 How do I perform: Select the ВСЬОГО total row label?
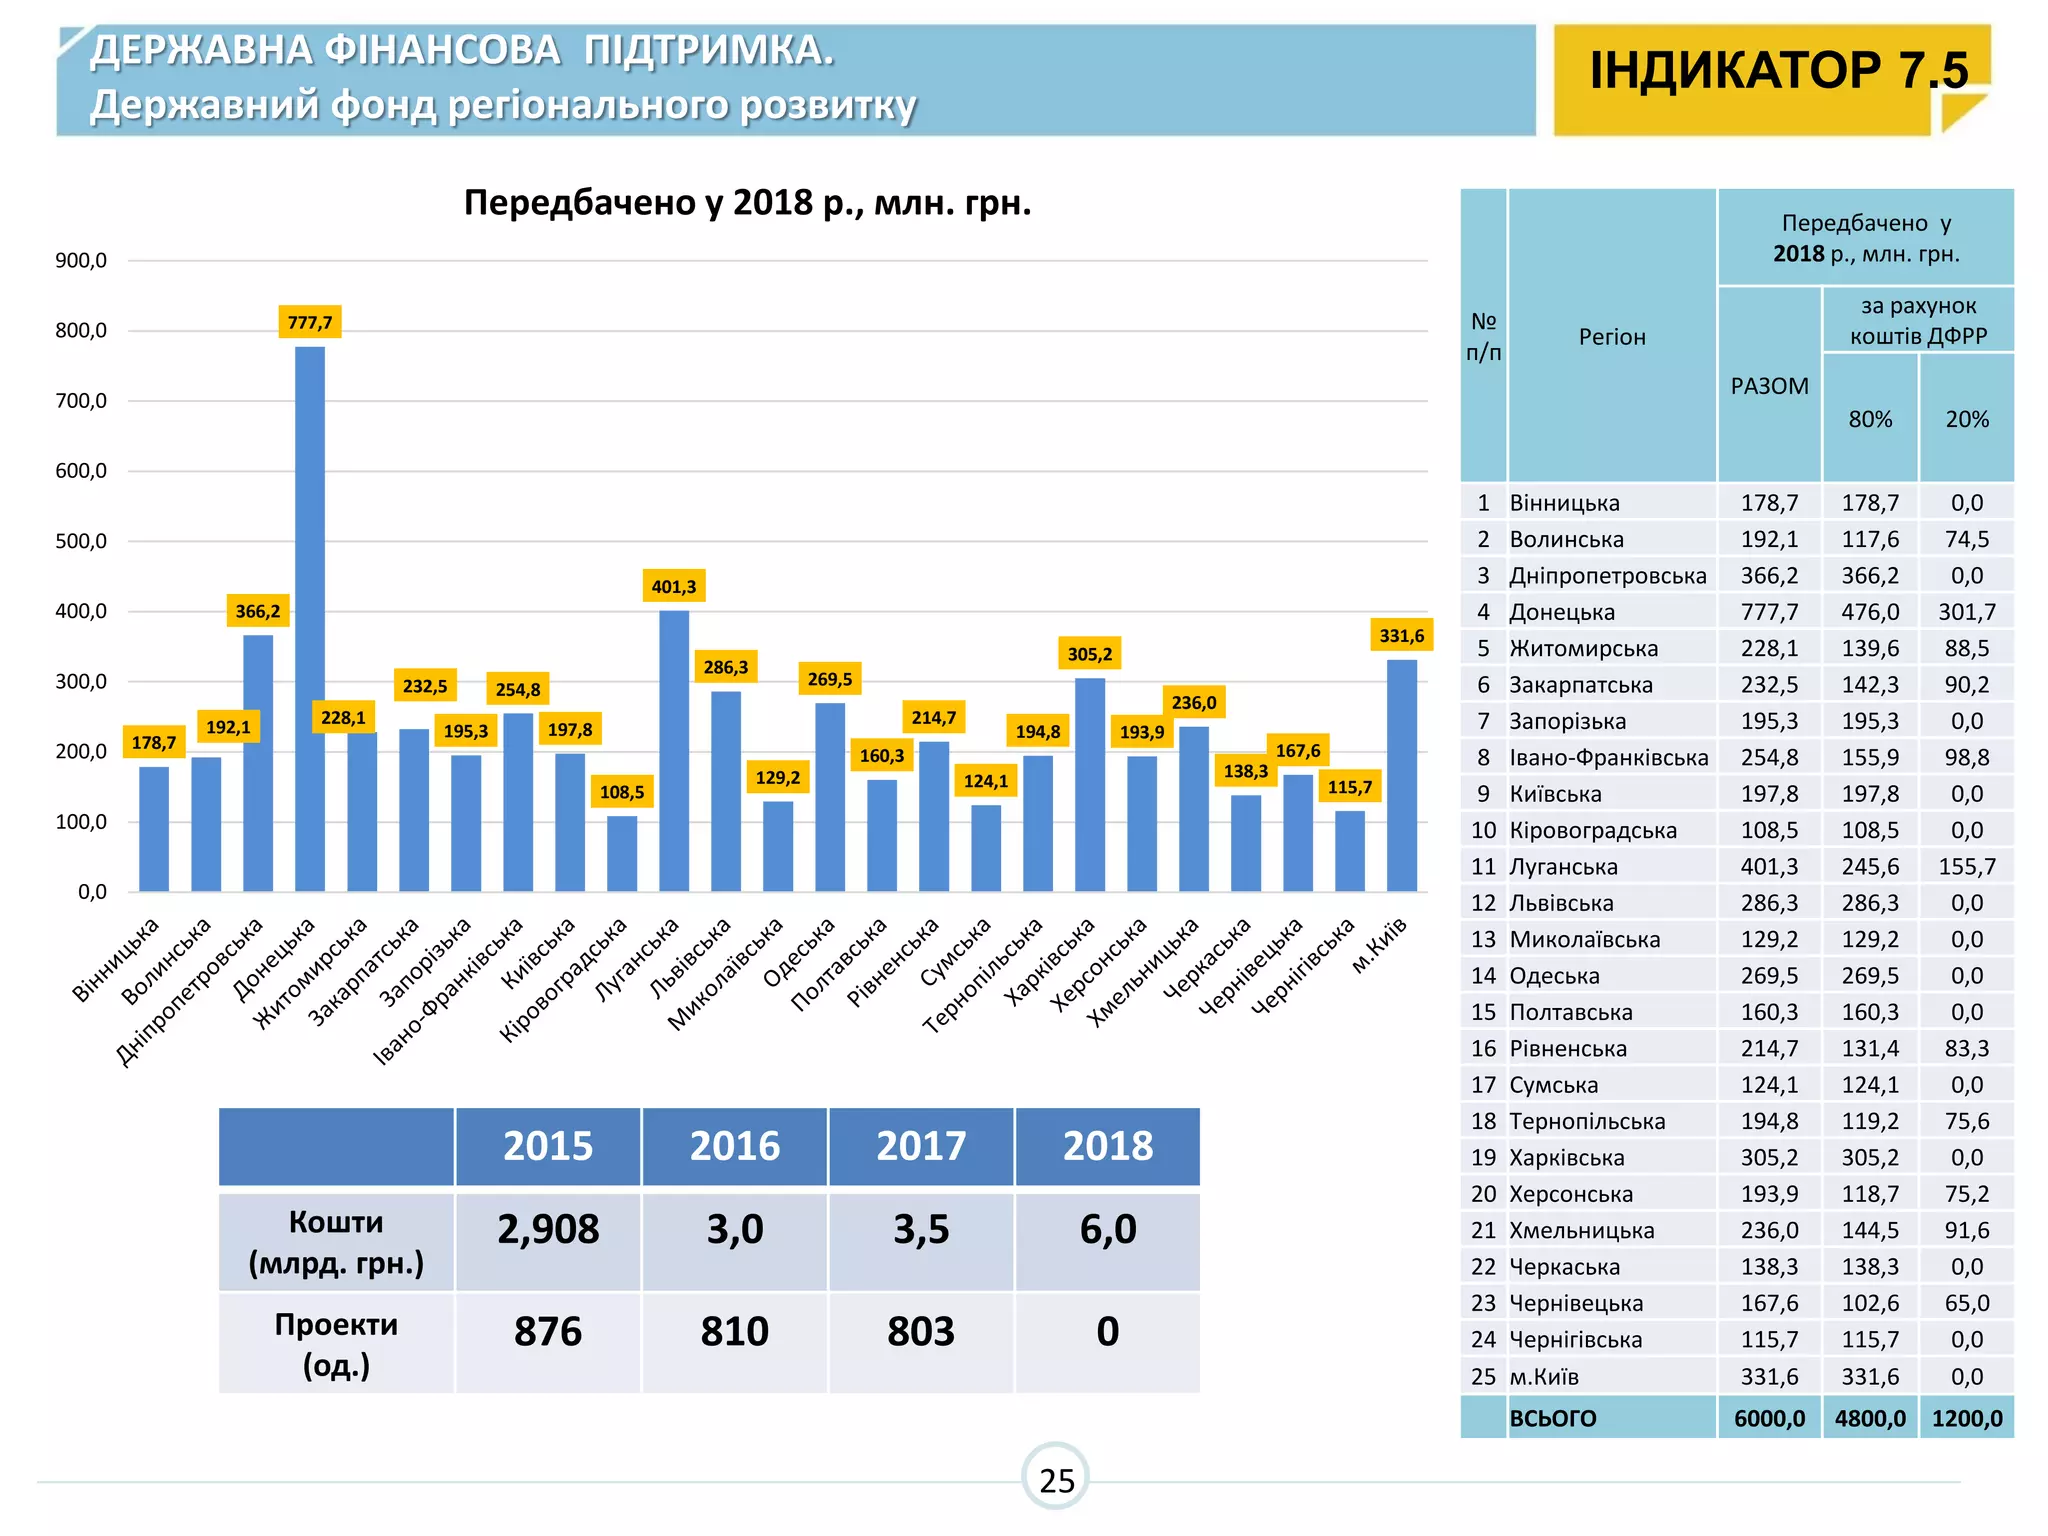pos(1552,1418)
